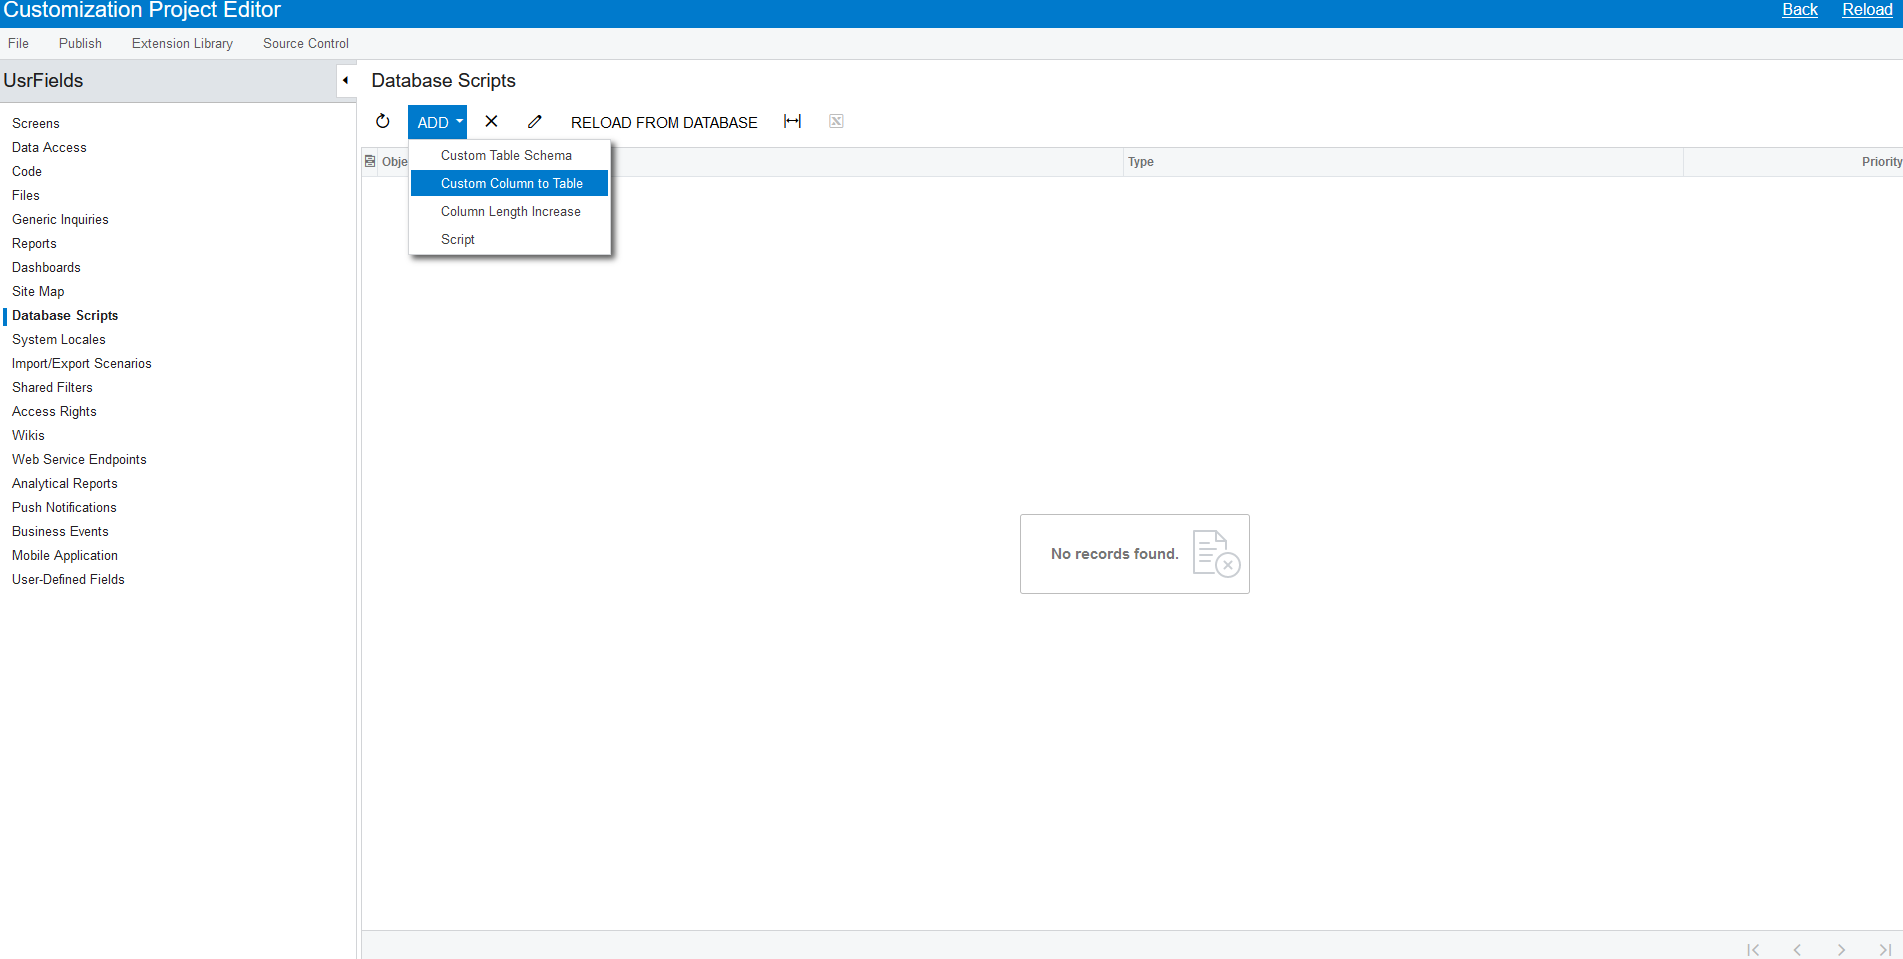Jump to the first page of records
Screen dimensions: 1903x959
click(1754, 950)
